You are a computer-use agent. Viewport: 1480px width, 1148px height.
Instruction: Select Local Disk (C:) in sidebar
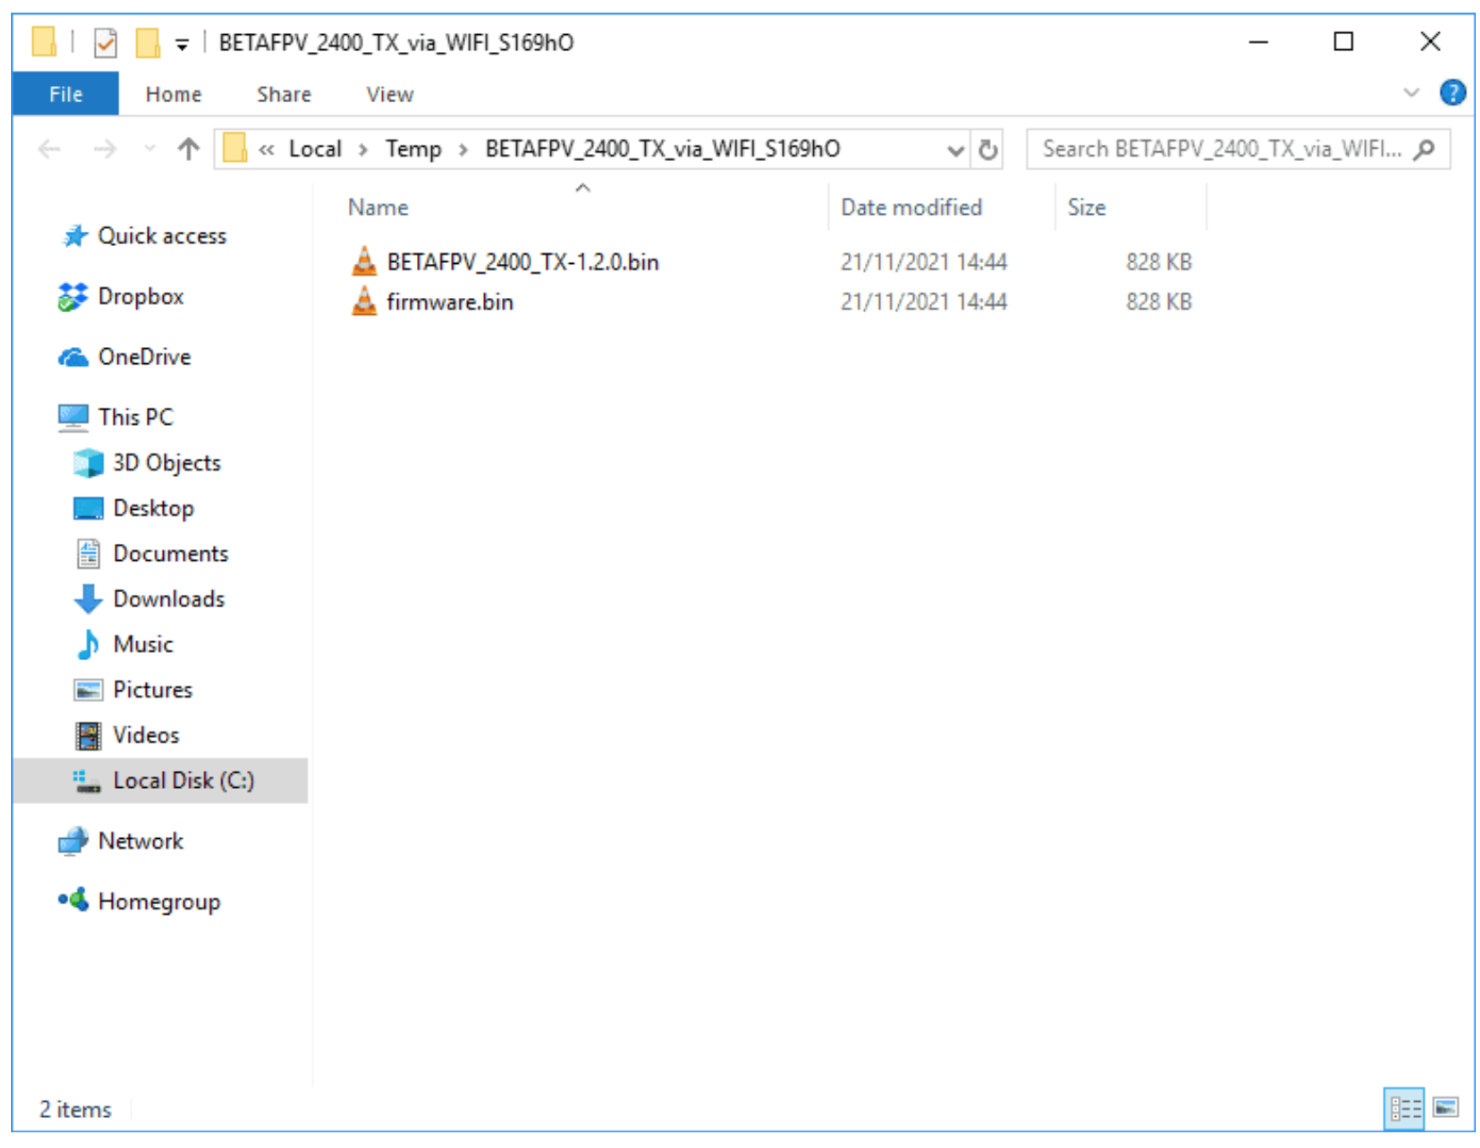160,781
